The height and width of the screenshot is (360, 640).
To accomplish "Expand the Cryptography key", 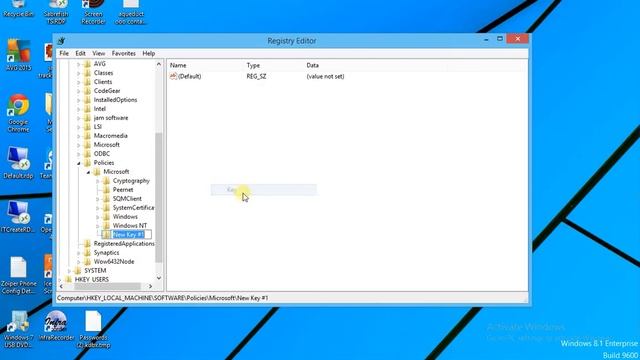I will (98, 181).
